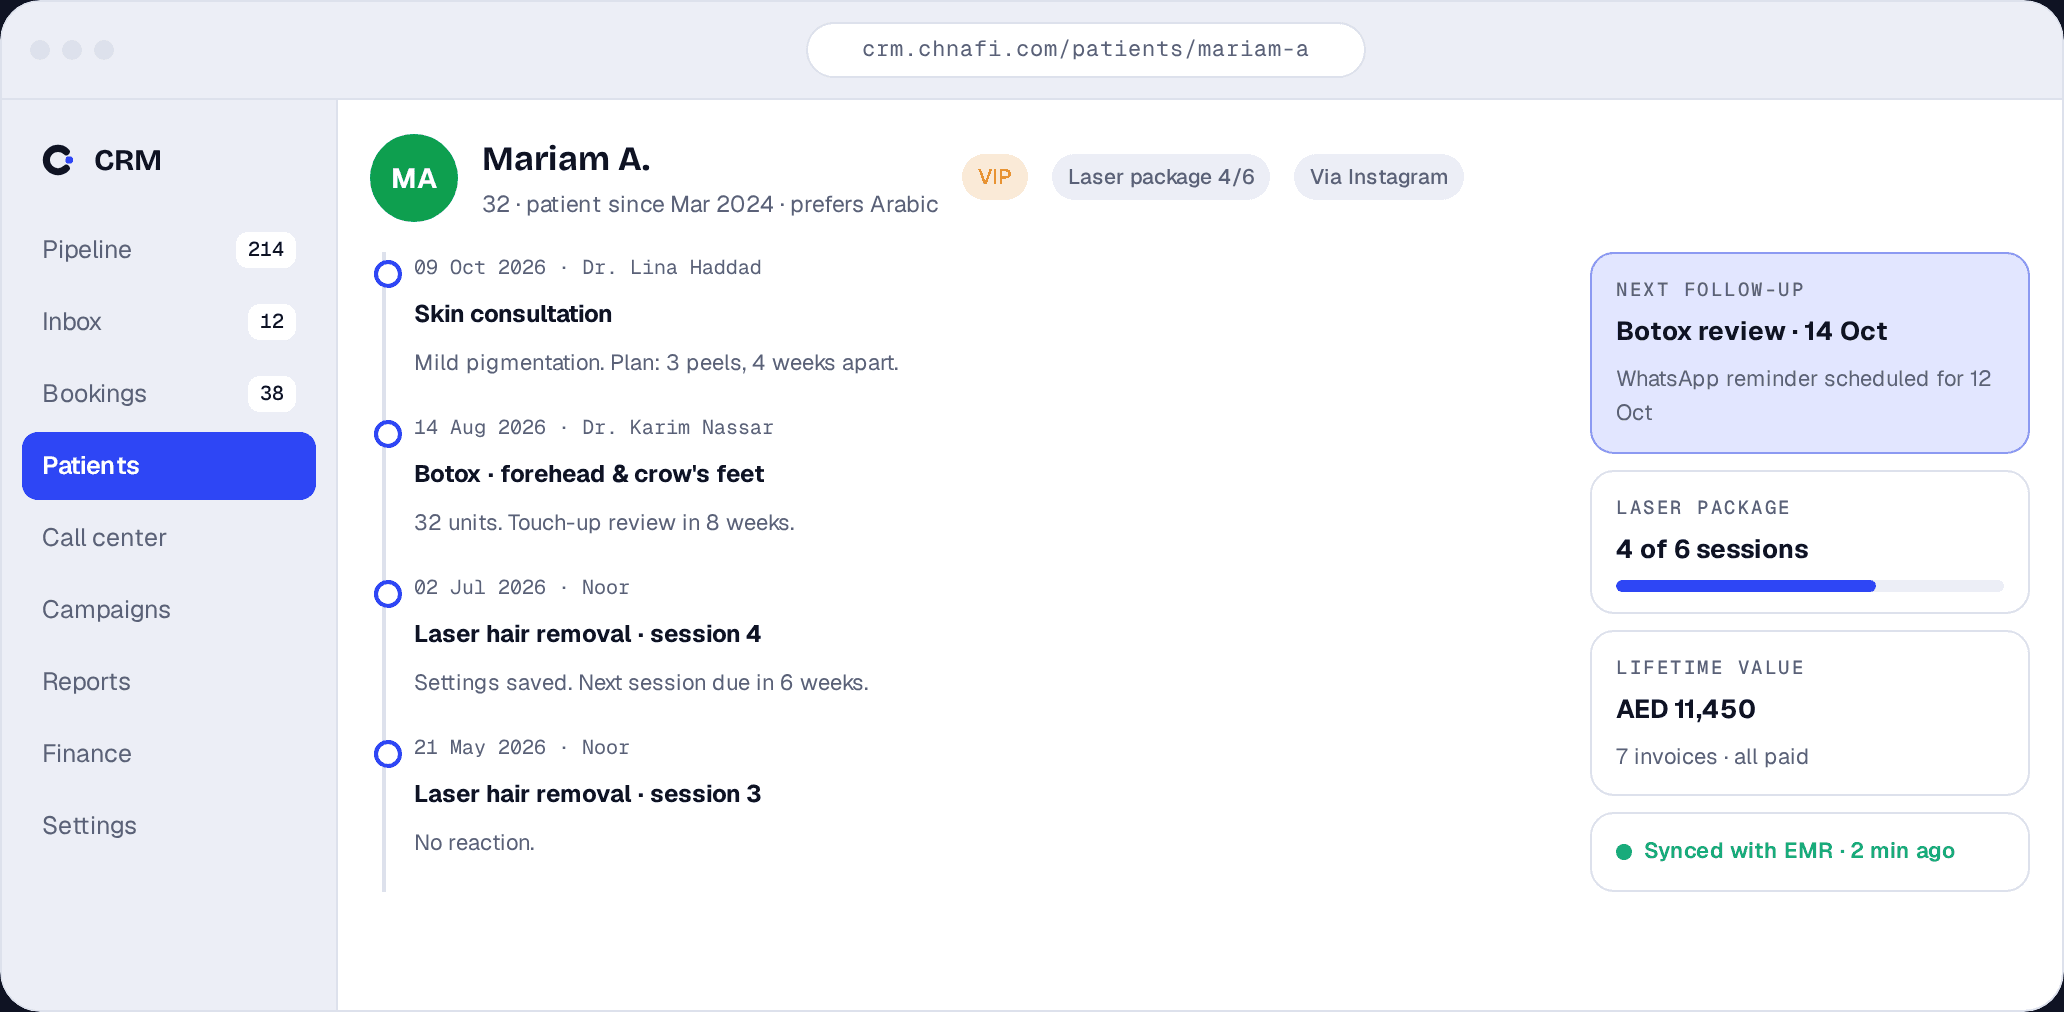Viewport: 2064px width, 1012px height.
Task: Open Laser hair removal session 4 entry
Action: pos(588,634)
